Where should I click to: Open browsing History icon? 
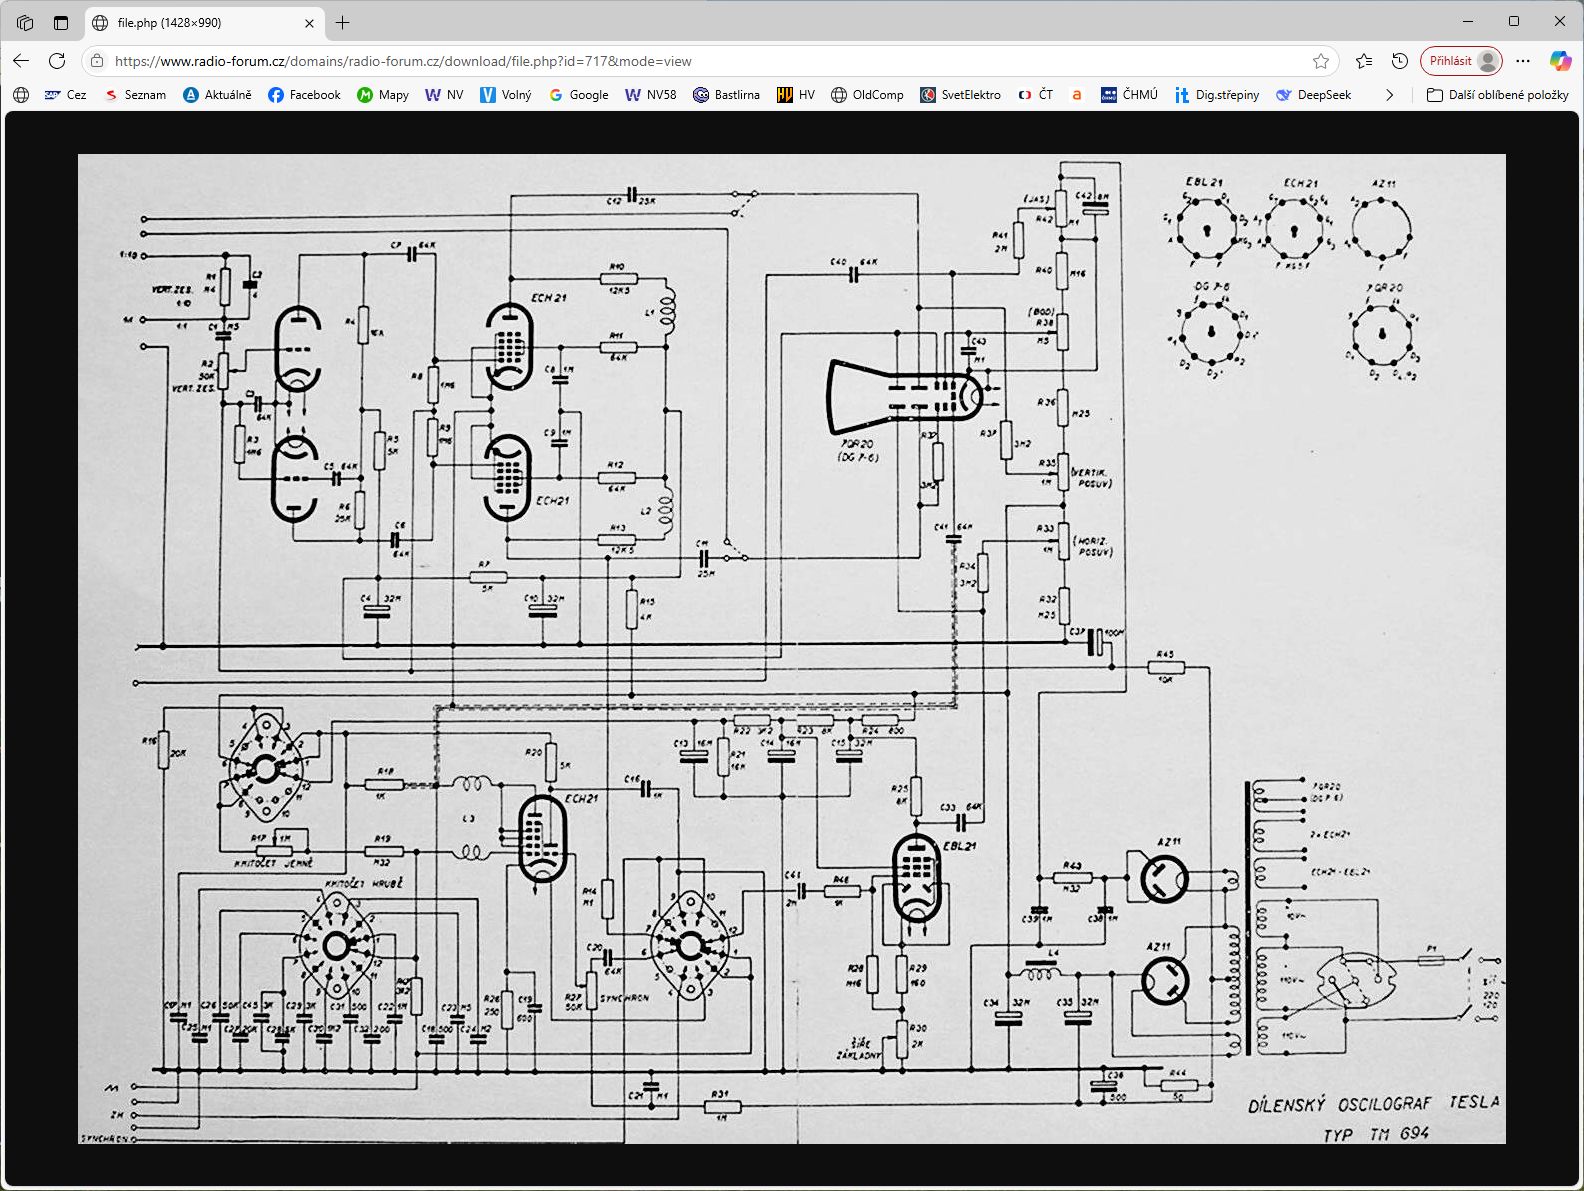pyautogui.click(x=1400, y=61)
